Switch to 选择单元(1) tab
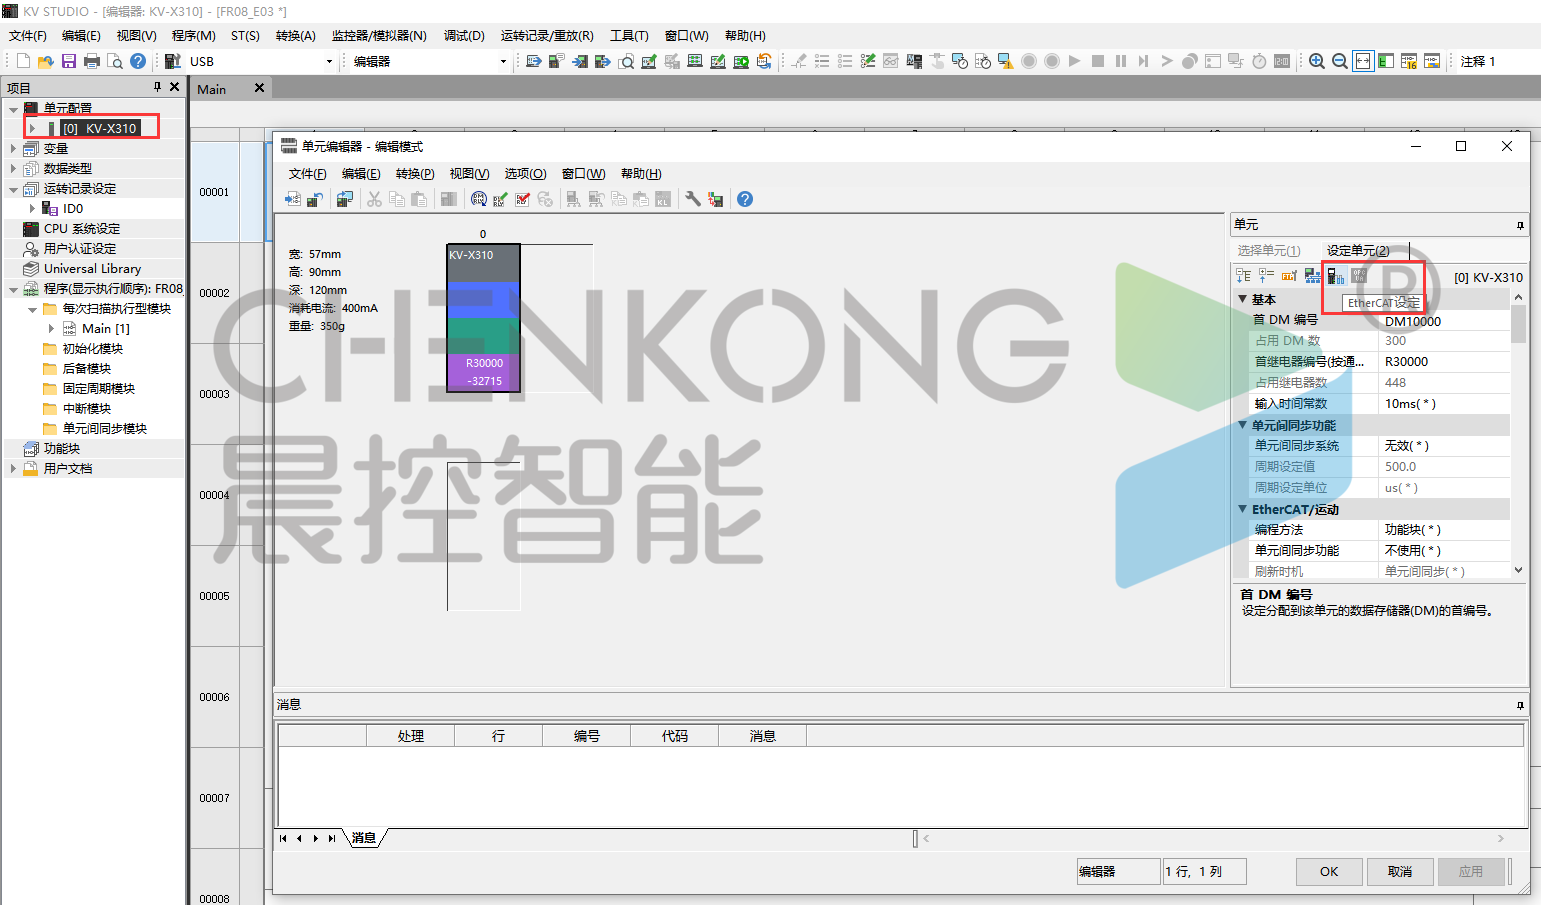This screenshot has height=905, width=1541. (1268, 250)
